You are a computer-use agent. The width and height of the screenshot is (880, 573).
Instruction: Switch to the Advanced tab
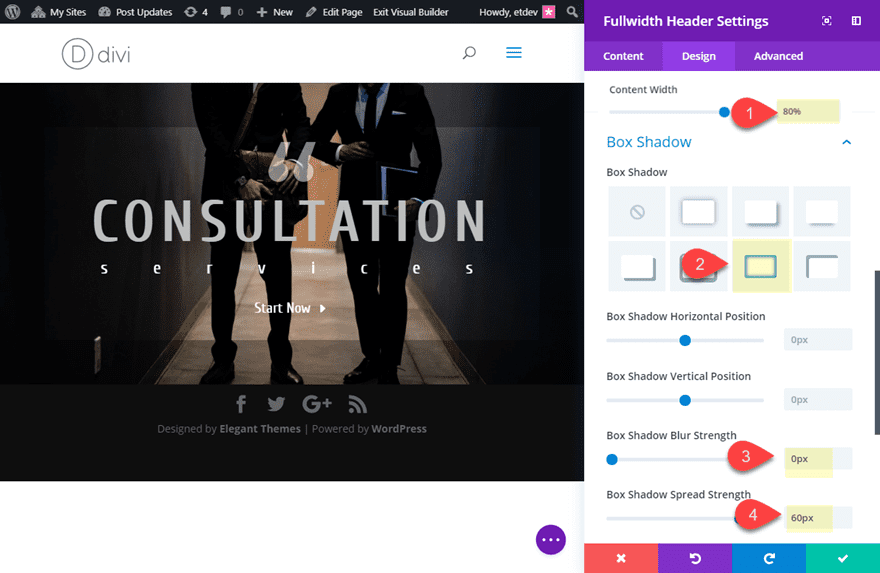click(x=778, y=56)
